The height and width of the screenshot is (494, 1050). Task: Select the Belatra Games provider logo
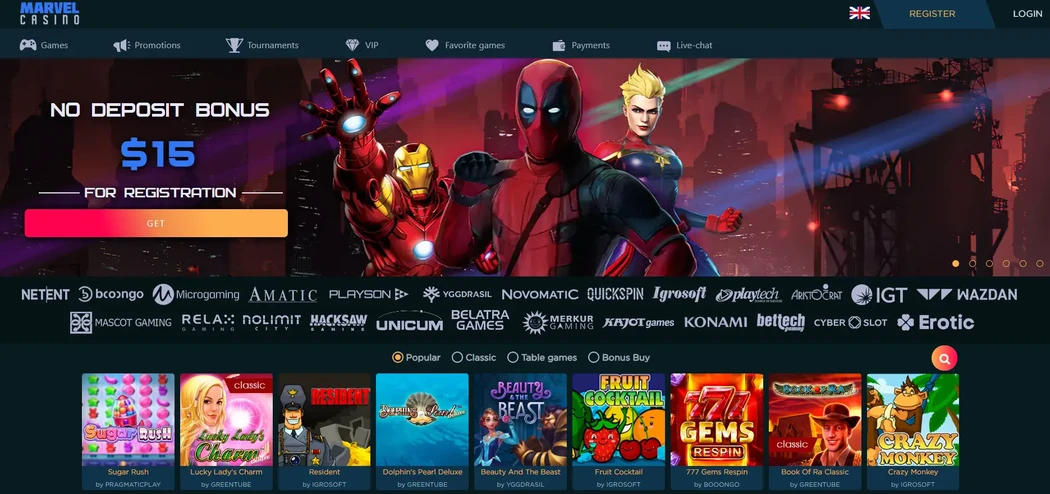point(480,321)
